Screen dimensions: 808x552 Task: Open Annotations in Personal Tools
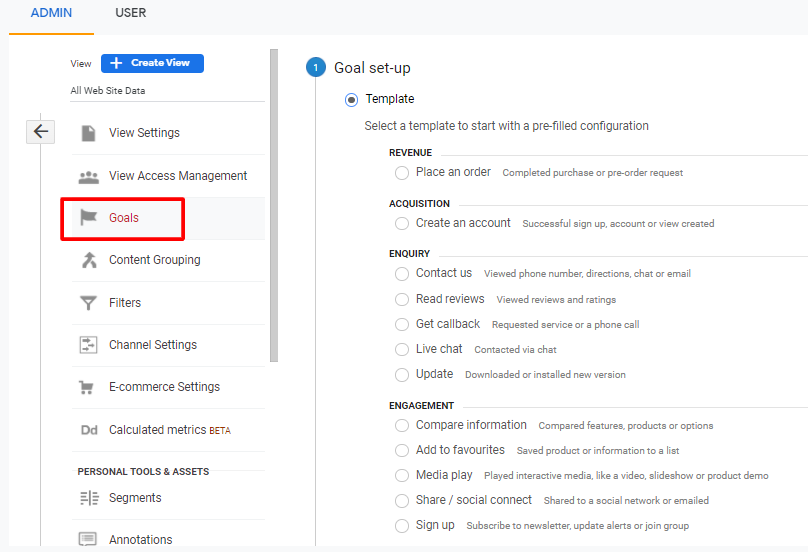[x=140, y=540]
